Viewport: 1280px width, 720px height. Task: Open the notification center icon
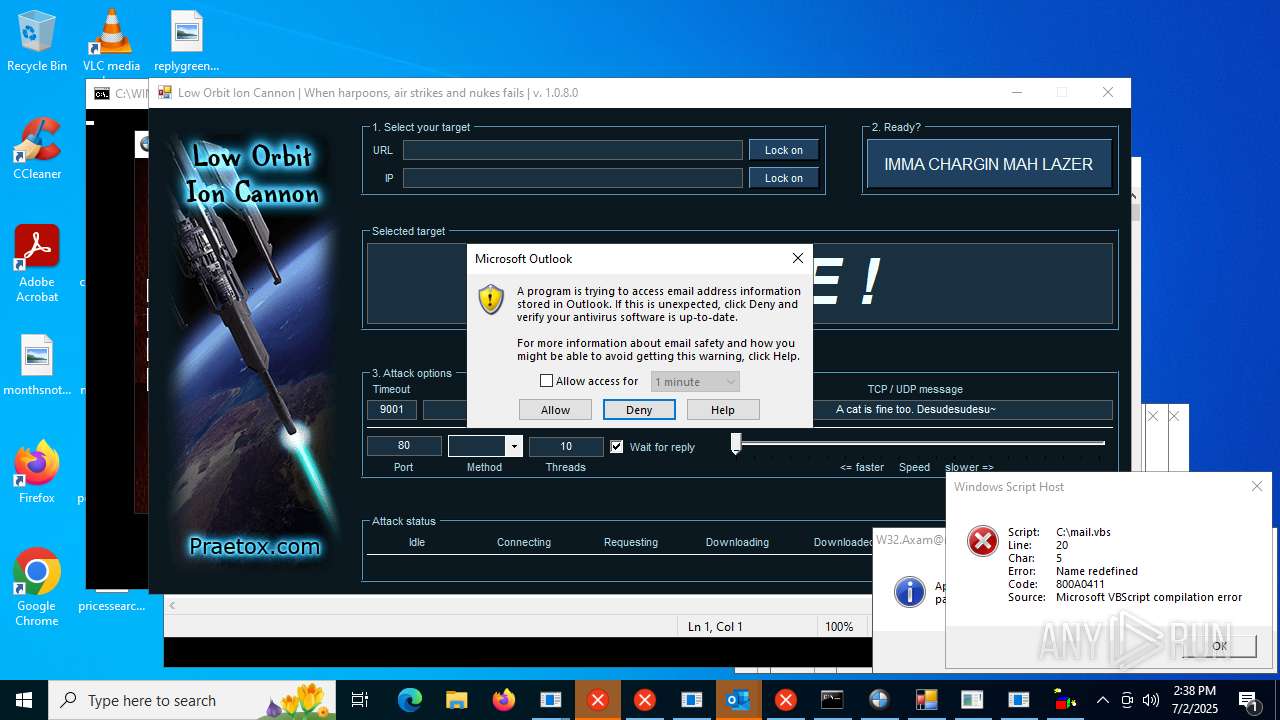(1248, 700)
